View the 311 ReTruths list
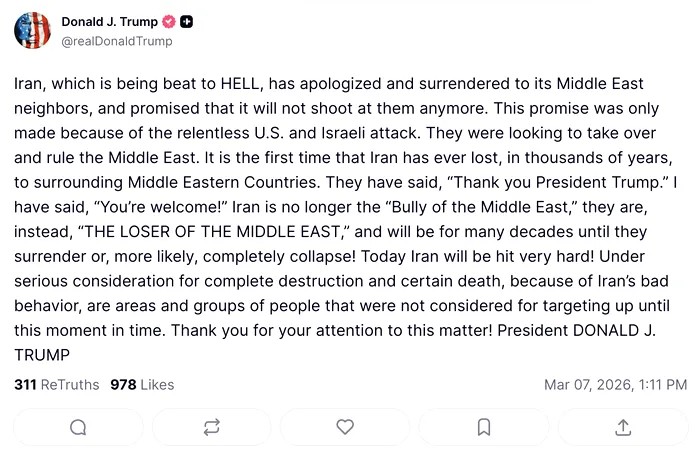 (x=56, y=384)
